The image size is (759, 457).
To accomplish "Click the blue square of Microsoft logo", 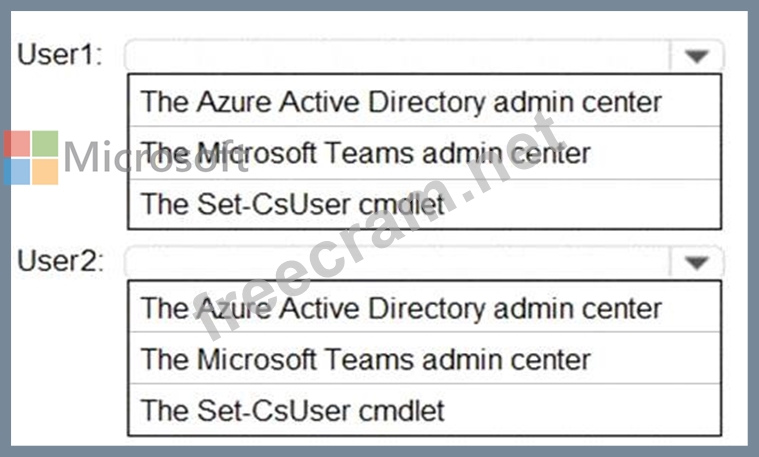I will [16, 172].
